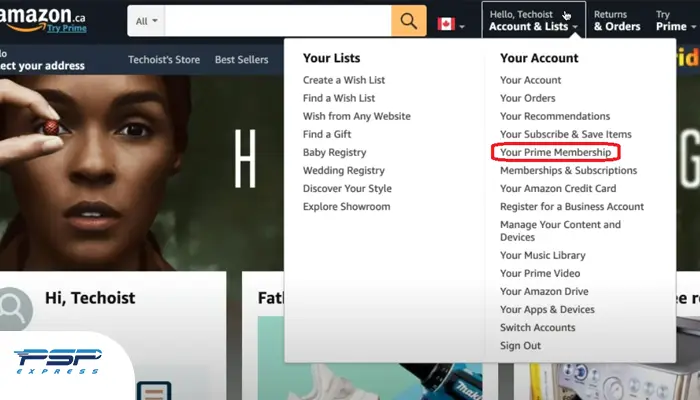Open Baby Registry
Screen dimensions: 700x400
pos(334,152)
